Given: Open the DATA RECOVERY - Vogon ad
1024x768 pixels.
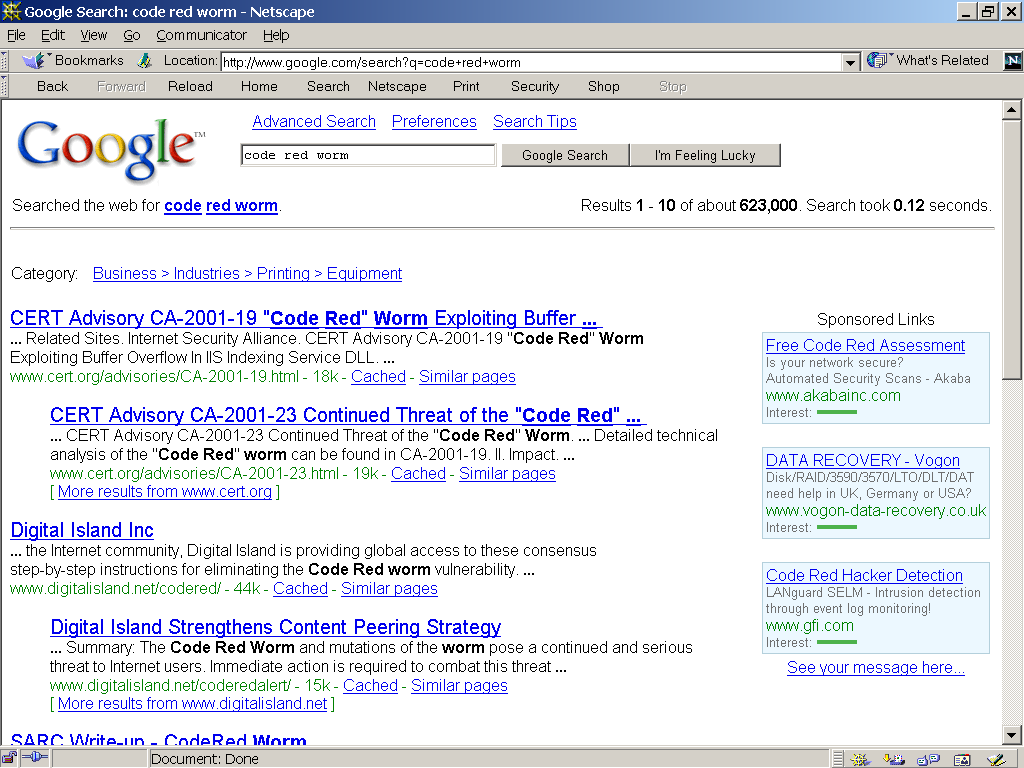Looking at the screenshot, I should tap(863, 460).
